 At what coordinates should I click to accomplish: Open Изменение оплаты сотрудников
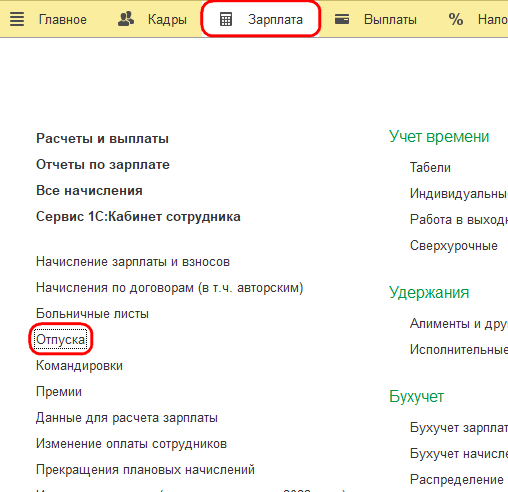click(x=131, y=444)
